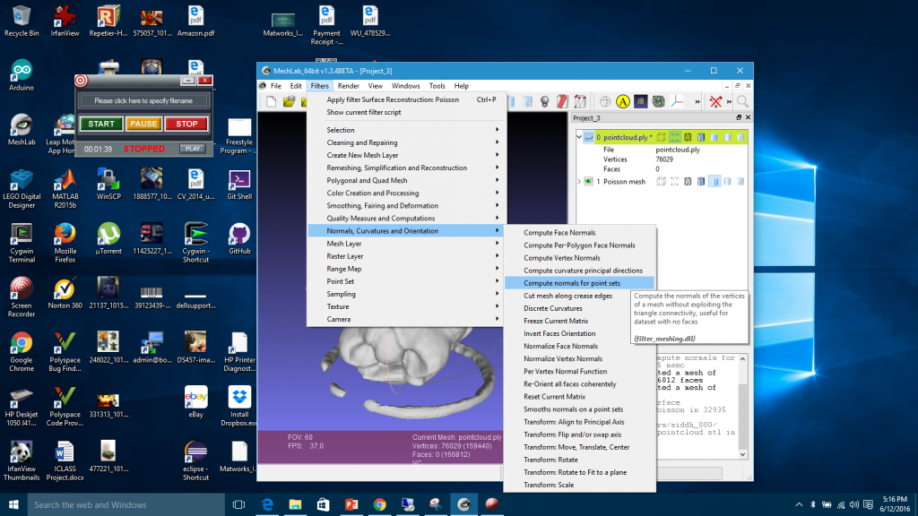This screenshot has width=918, height=516.
Task: Collapse the pointcloud.ply layer details
Action: tap(579, 137)
